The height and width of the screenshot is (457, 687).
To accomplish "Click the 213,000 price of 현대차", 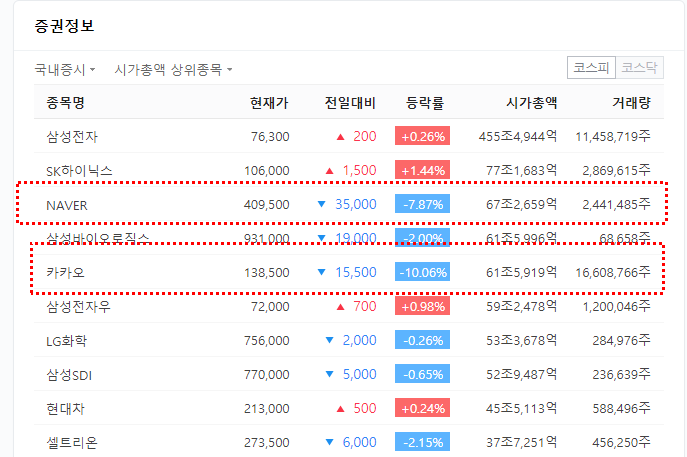I will (266, 408).
